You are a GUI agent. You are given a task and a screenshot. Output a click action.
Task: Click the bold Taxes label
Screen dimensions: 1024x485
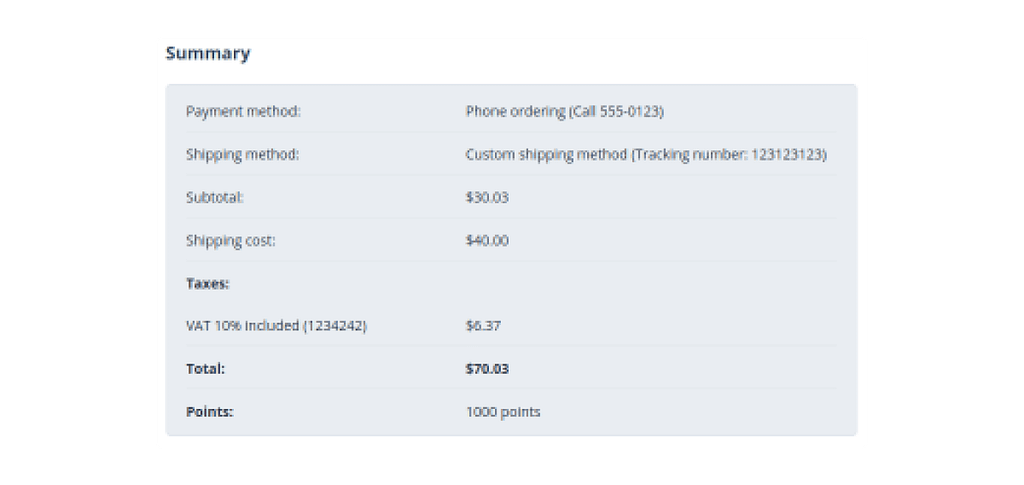[x=208, y=284]
